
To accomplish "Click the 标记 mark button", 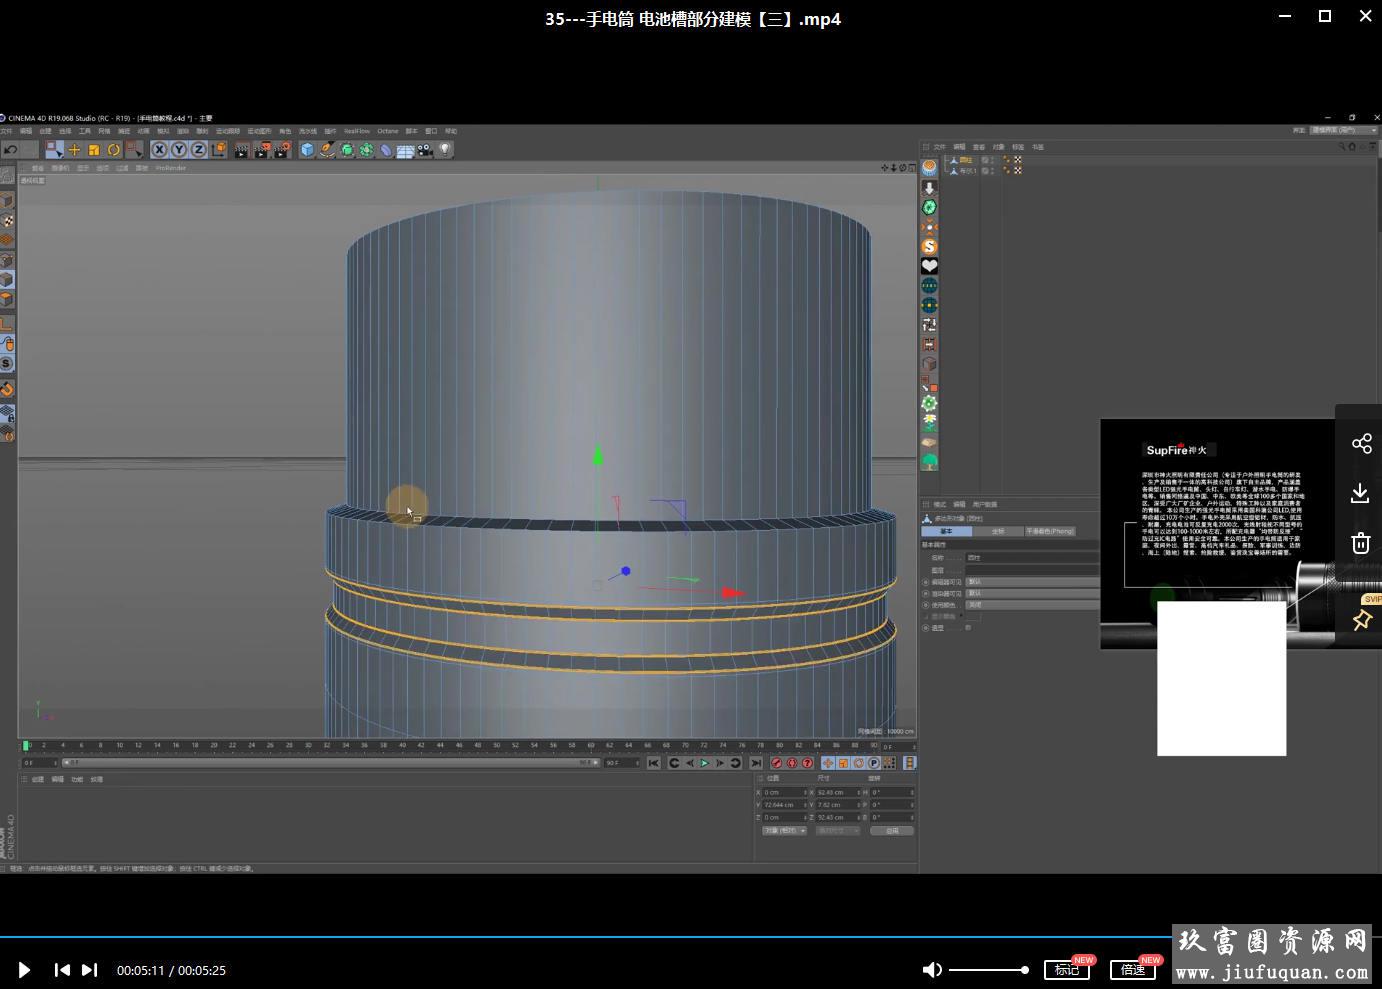I will [1067, 970].
